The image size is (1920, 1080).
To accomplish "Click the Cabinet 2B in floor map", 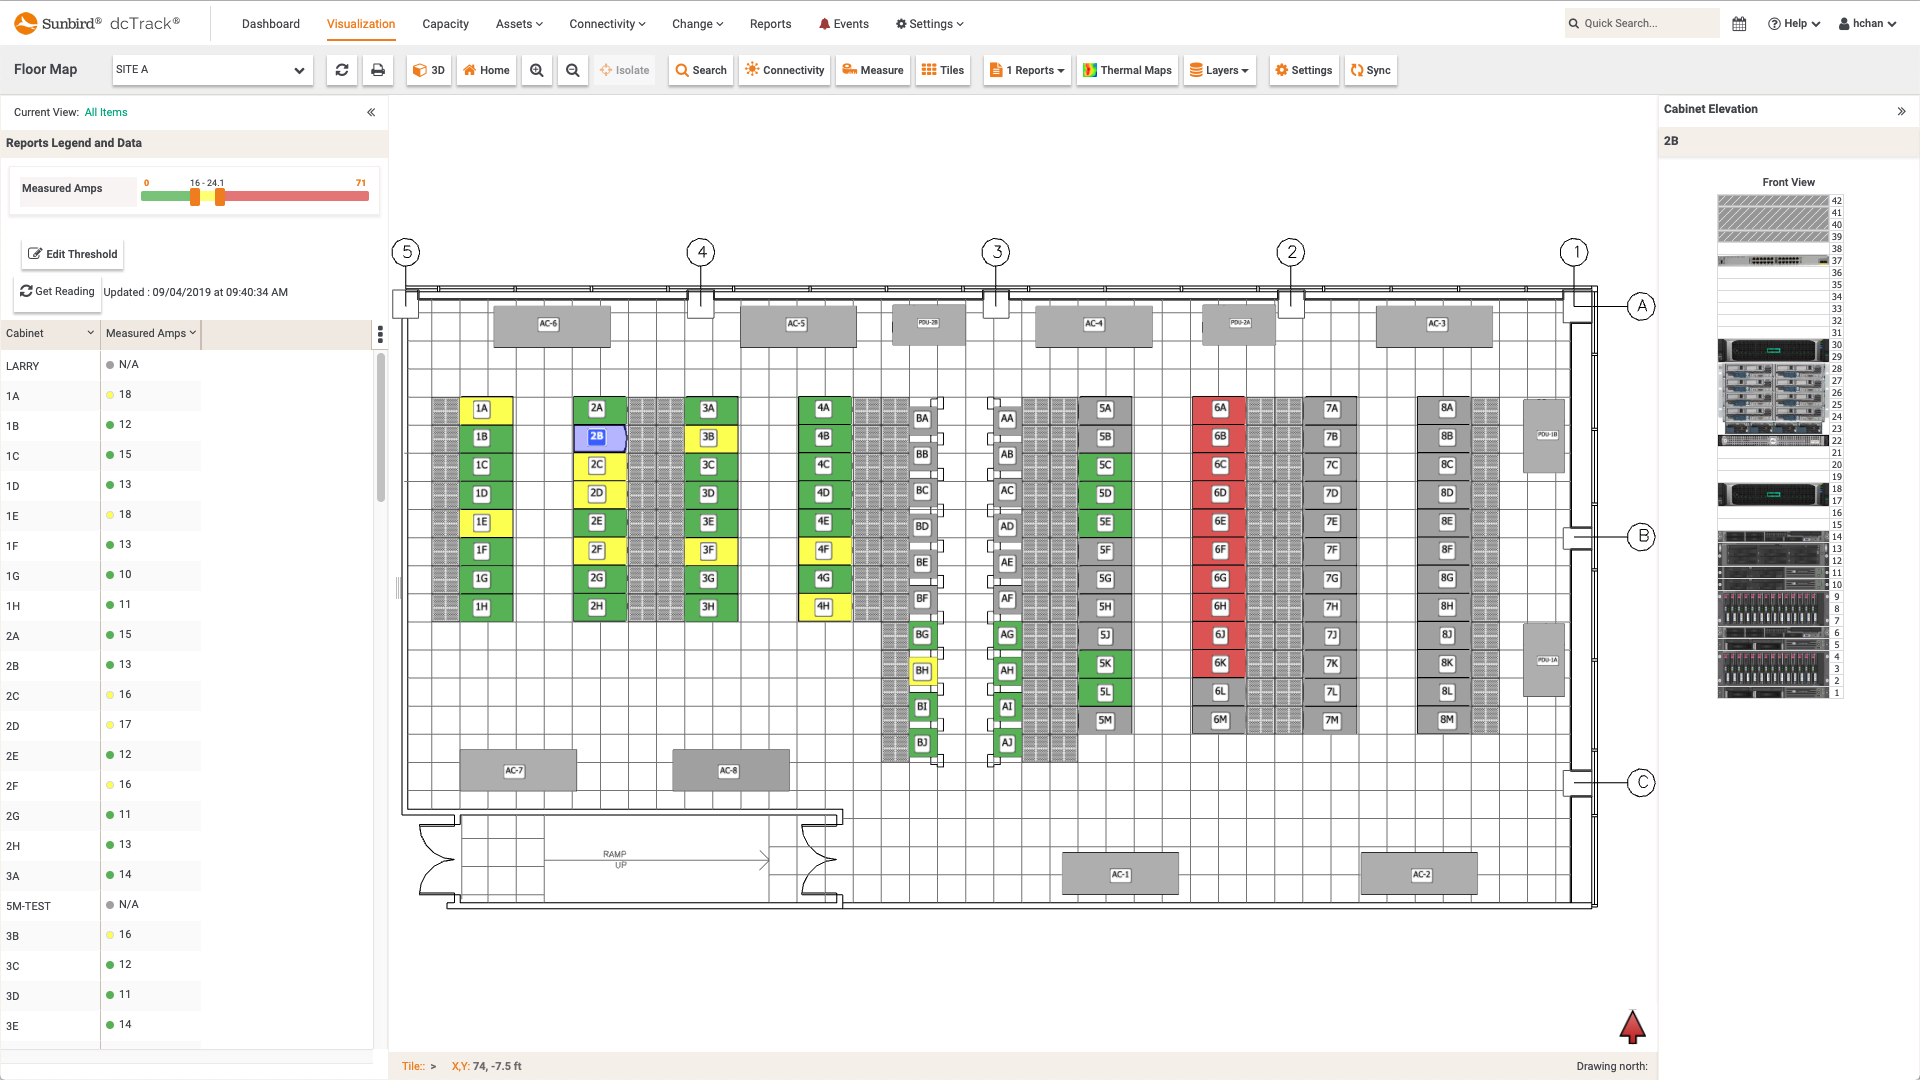I will pyautogui.click(x=596, y=436).
